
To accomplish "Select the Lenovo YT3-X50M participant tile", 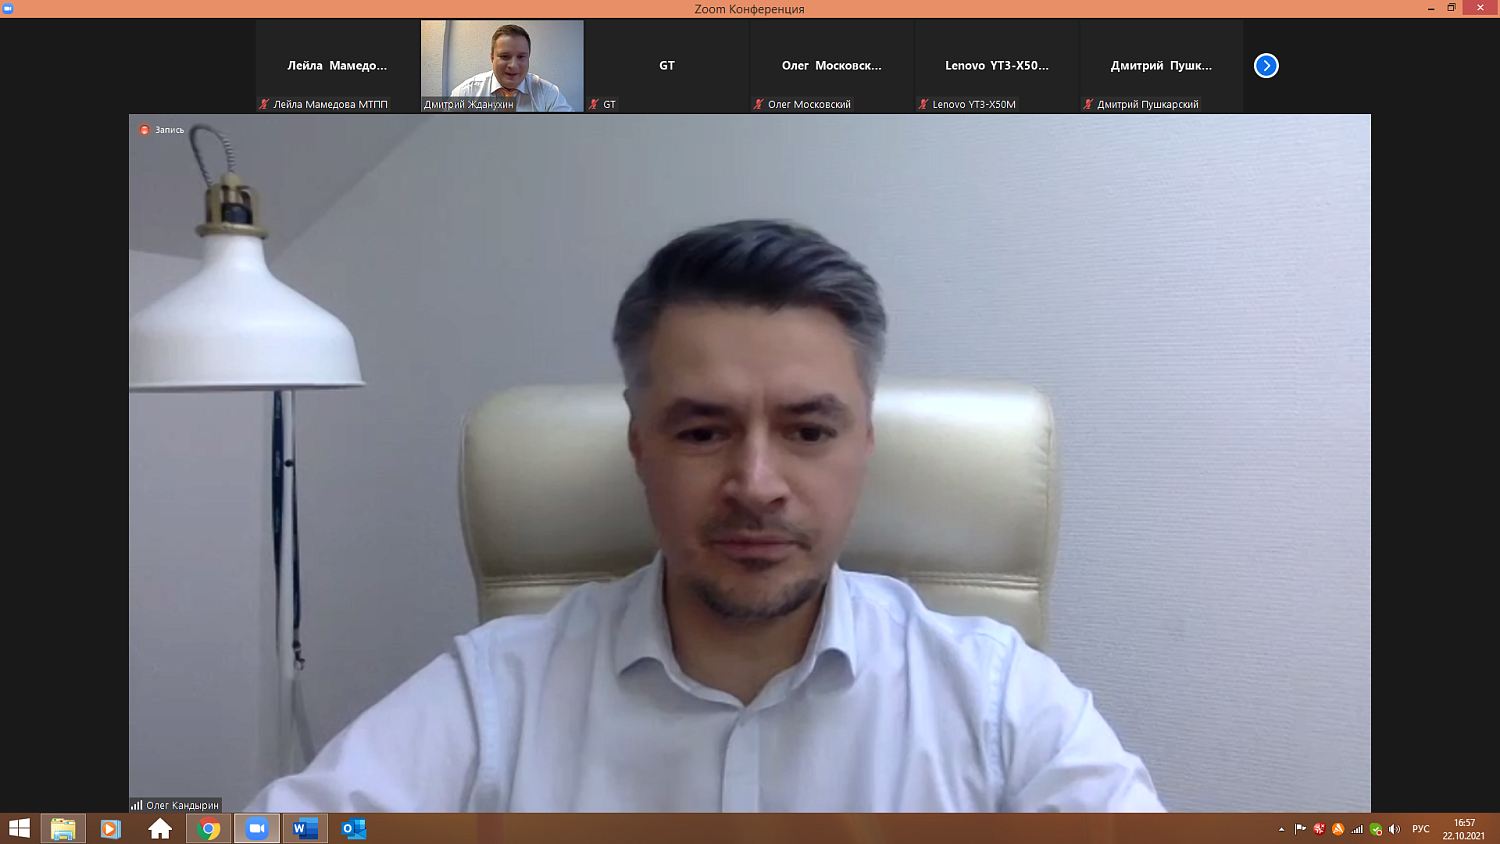I will pos(996,66).
